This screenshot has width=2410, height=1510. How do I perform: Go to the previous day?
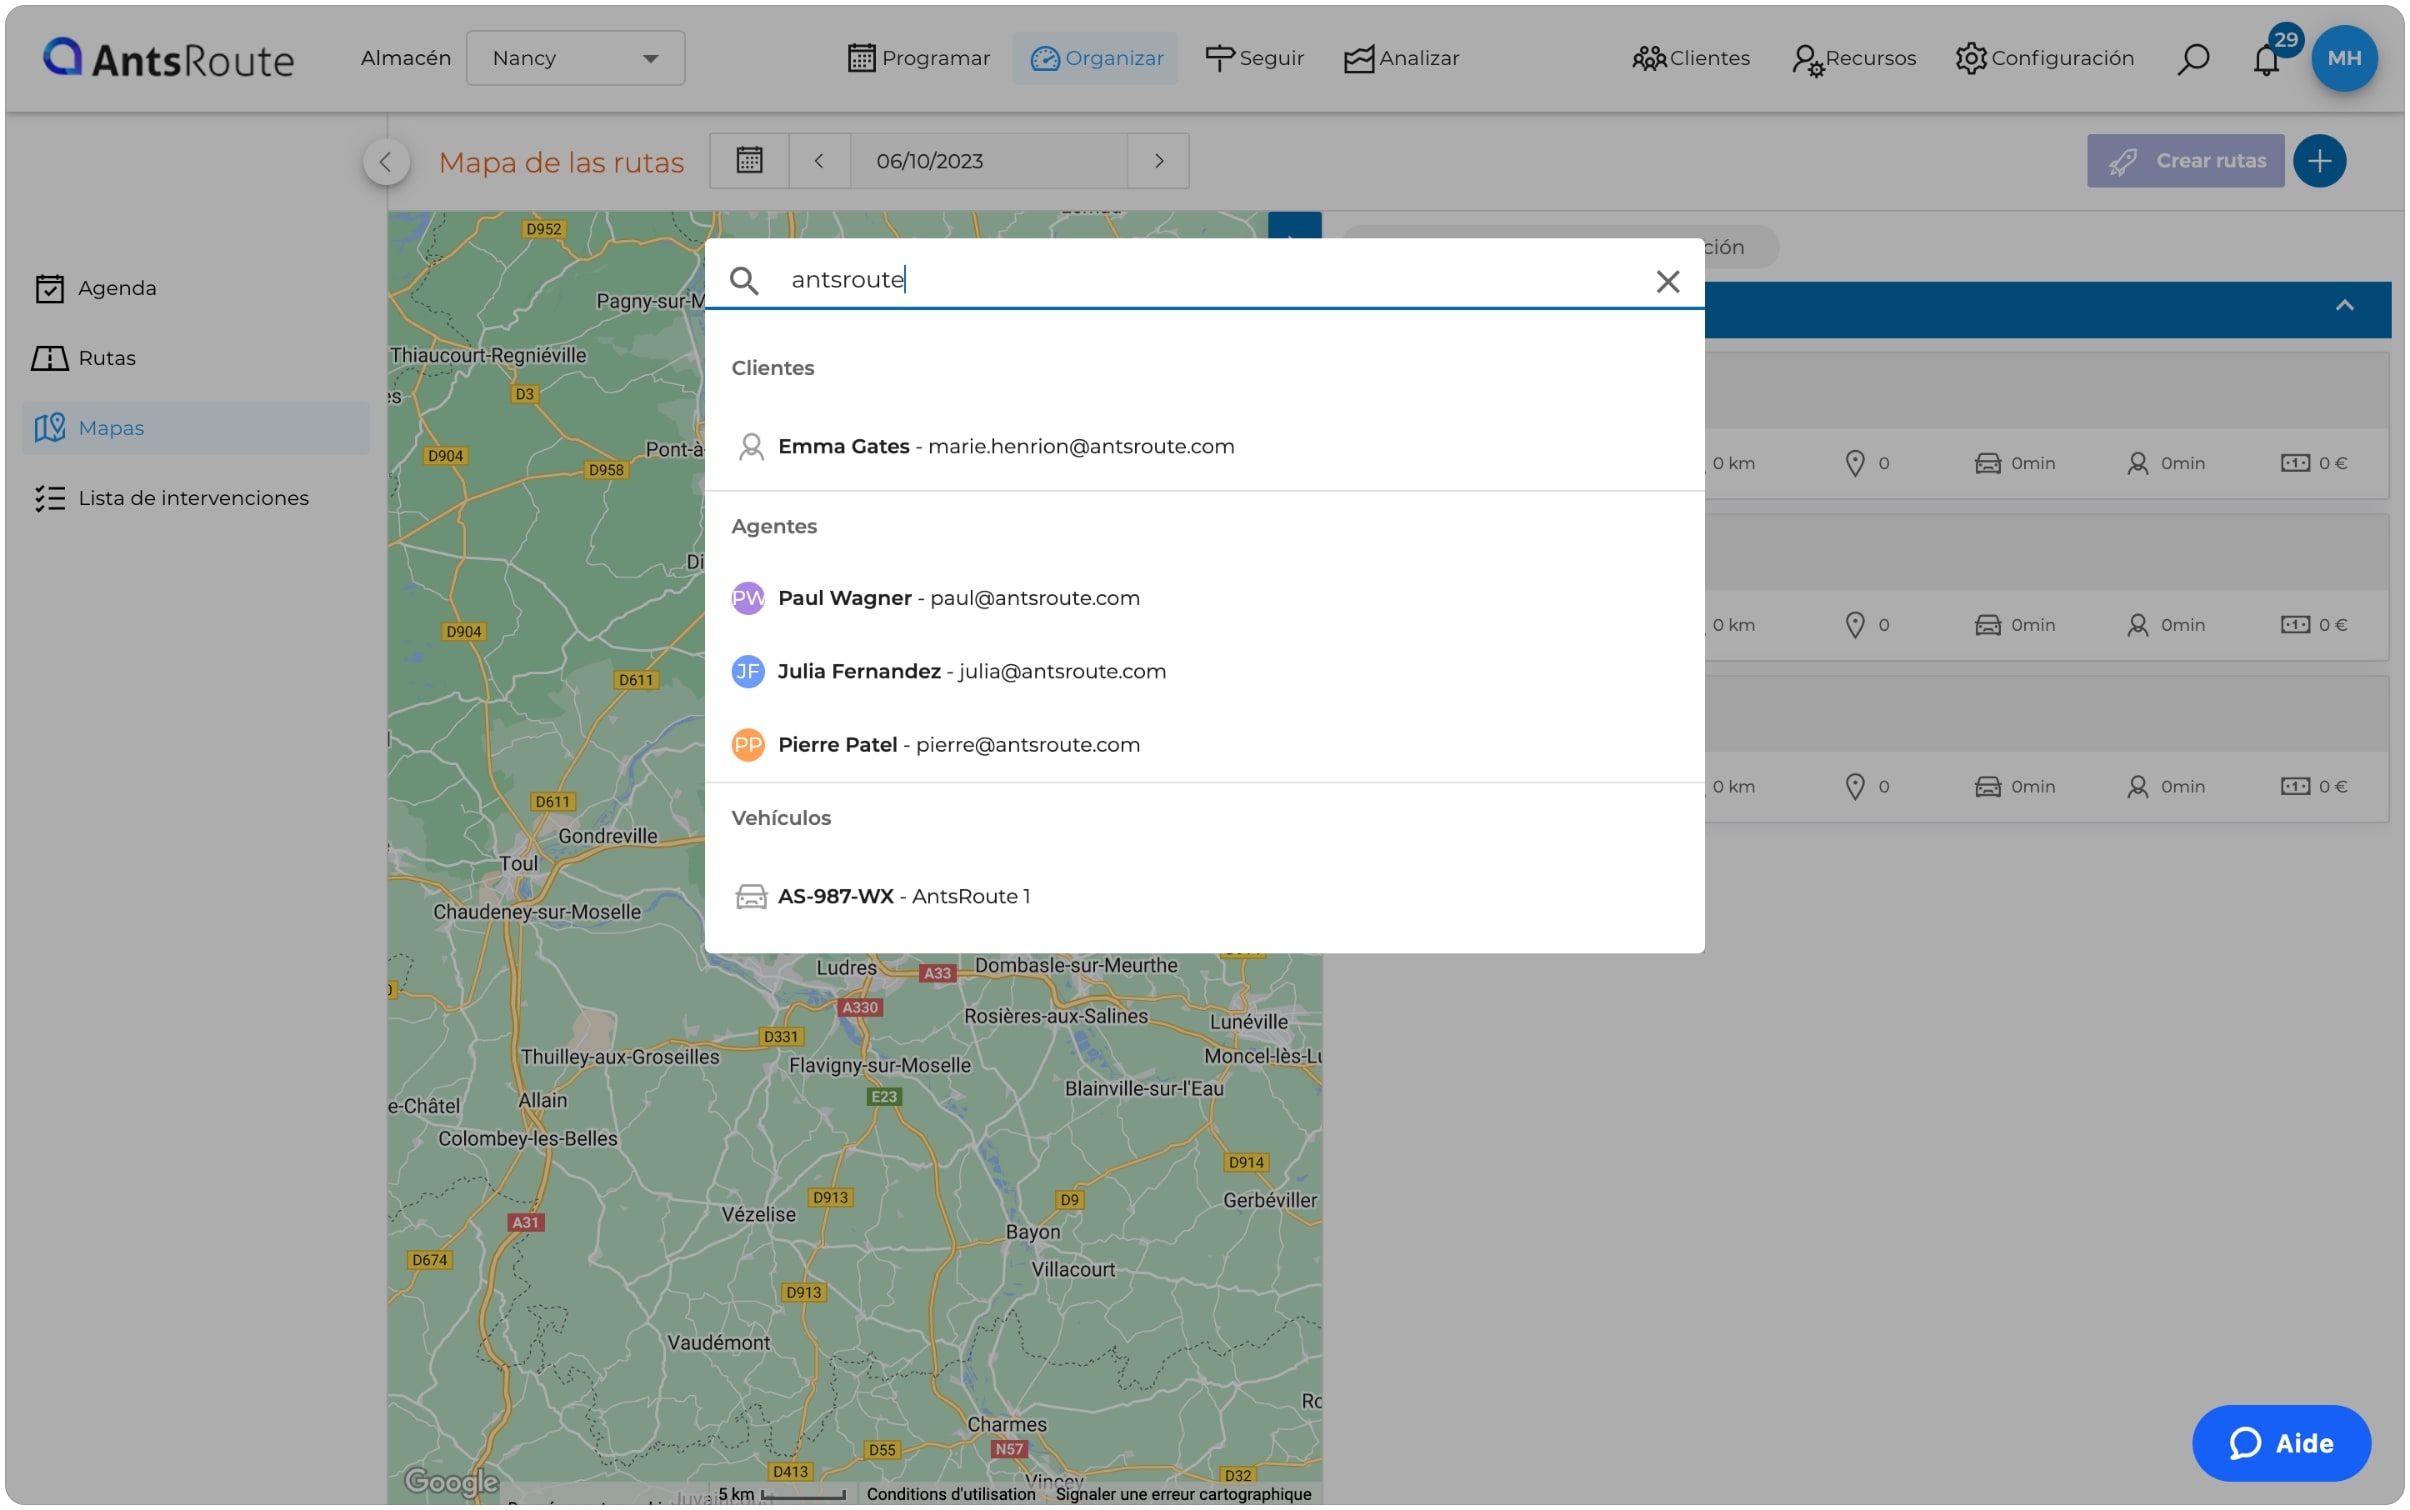(x=819, y=160)
